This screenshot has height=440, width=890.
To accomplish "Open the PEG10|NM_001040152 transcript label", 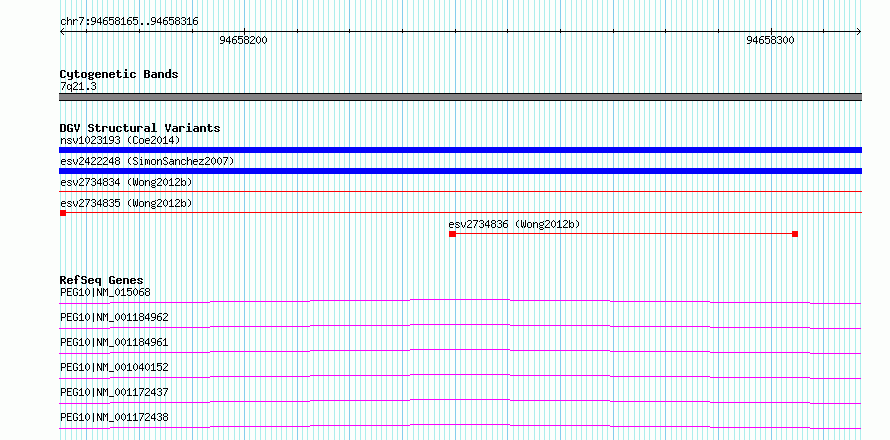I will (x=114, y=367).
